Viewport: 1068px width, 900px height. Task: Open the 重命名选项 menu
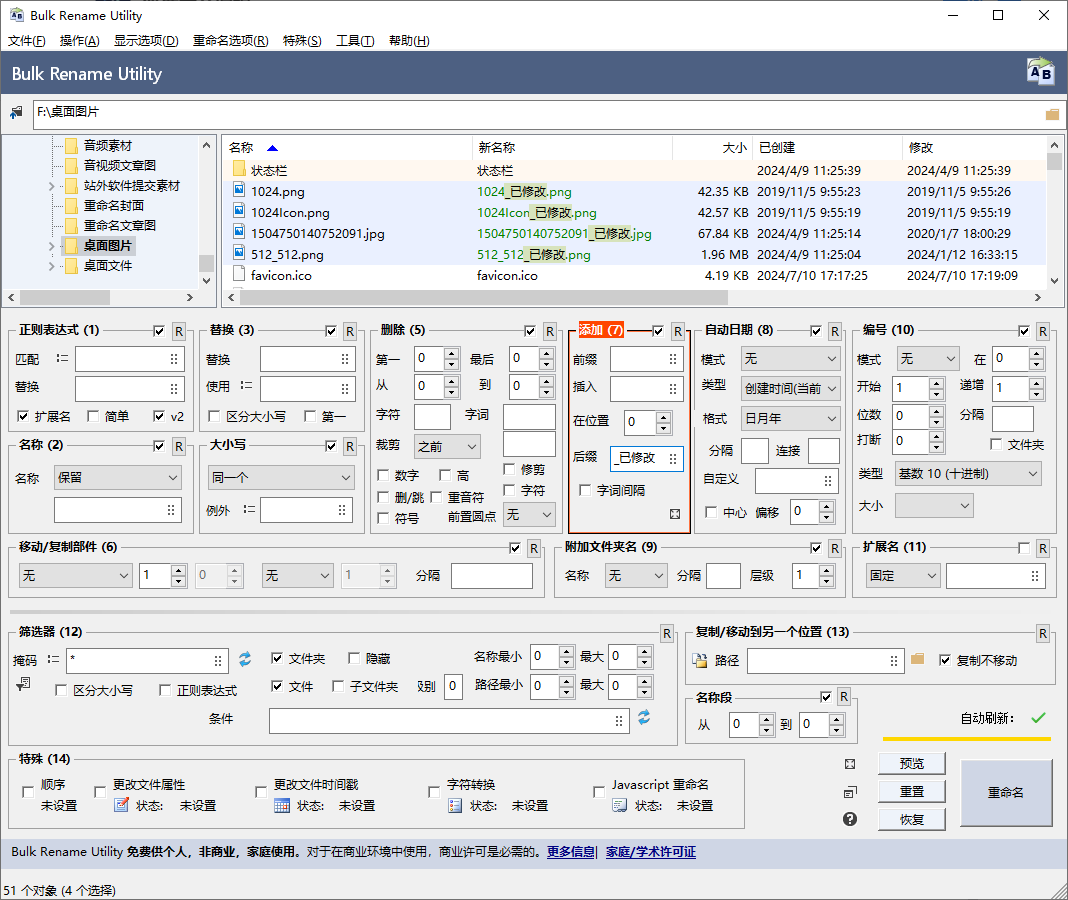[x=230, y=41]
